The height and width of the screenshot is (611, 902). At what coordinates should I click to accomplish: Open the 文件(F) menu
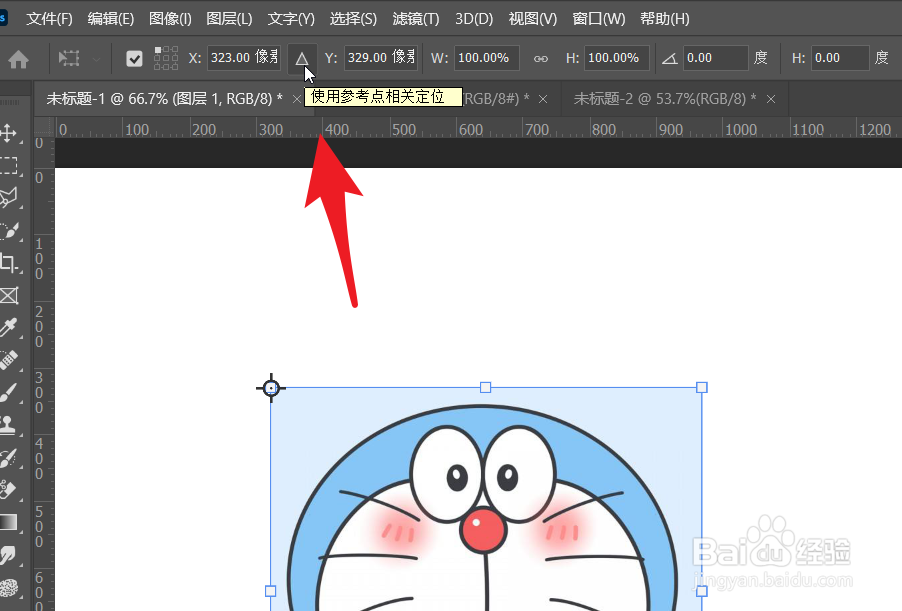pyautogui.click(x=49, y=19)
